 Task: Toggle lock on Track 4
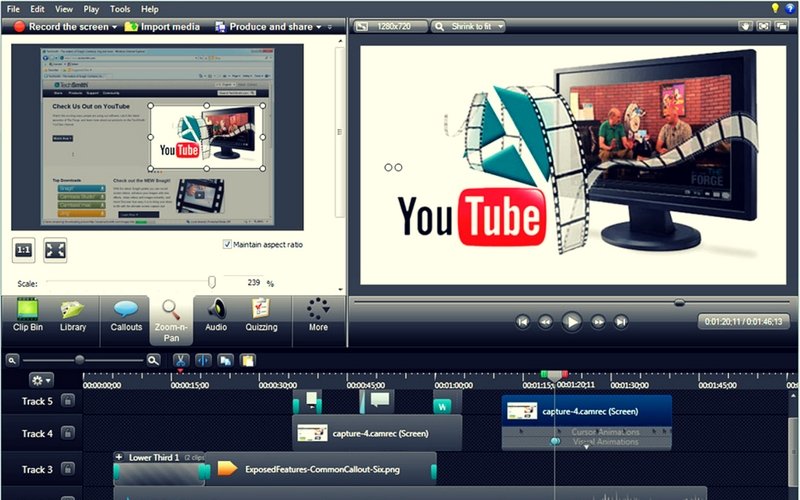(67, 433)
